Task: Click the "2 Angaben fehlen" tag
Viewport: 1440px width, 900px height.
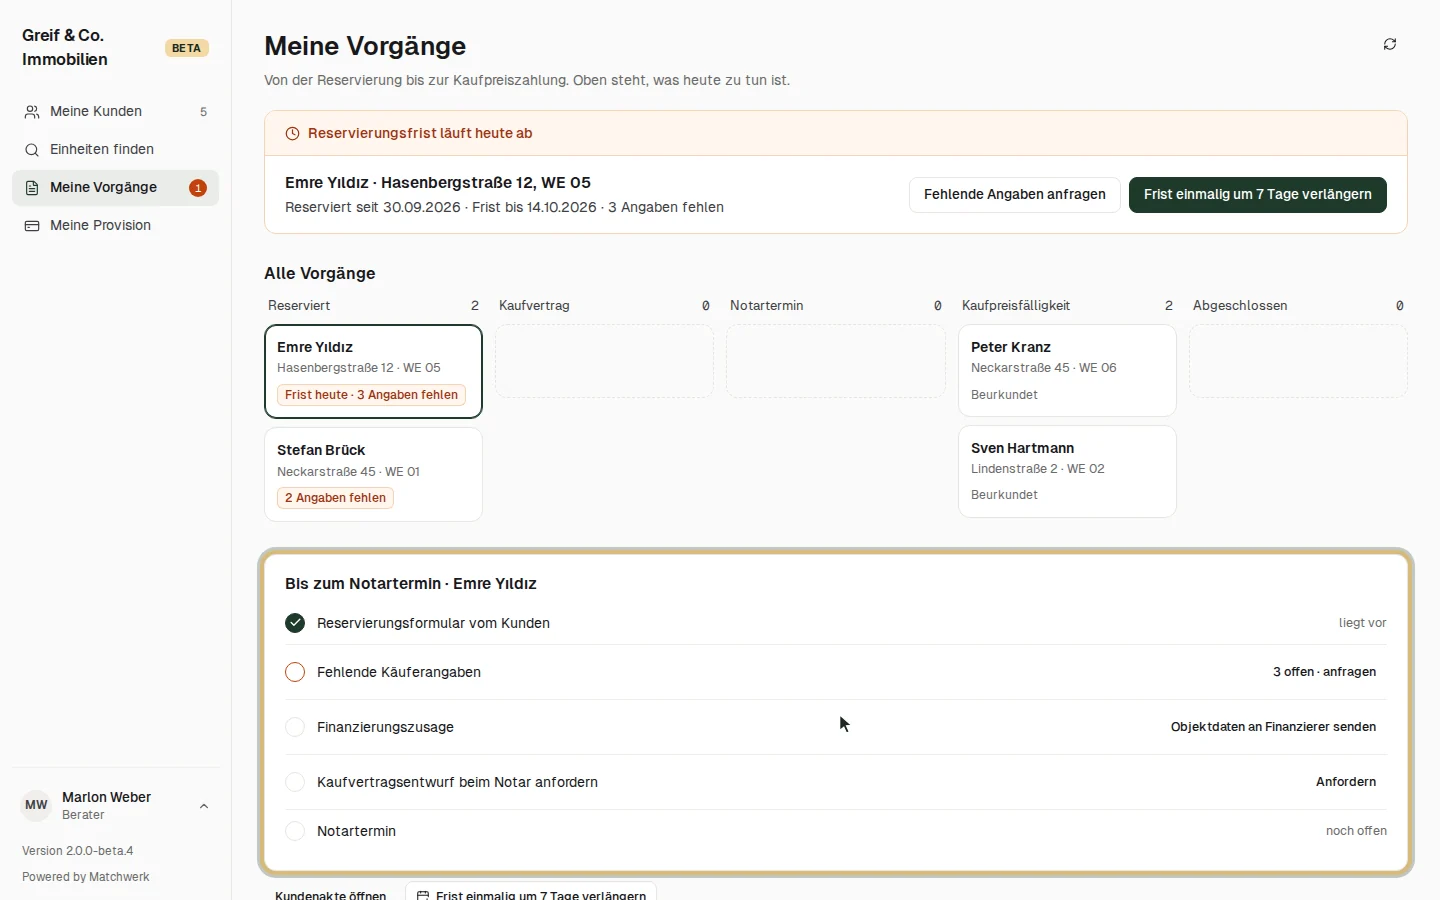Action: pos(335,498)
